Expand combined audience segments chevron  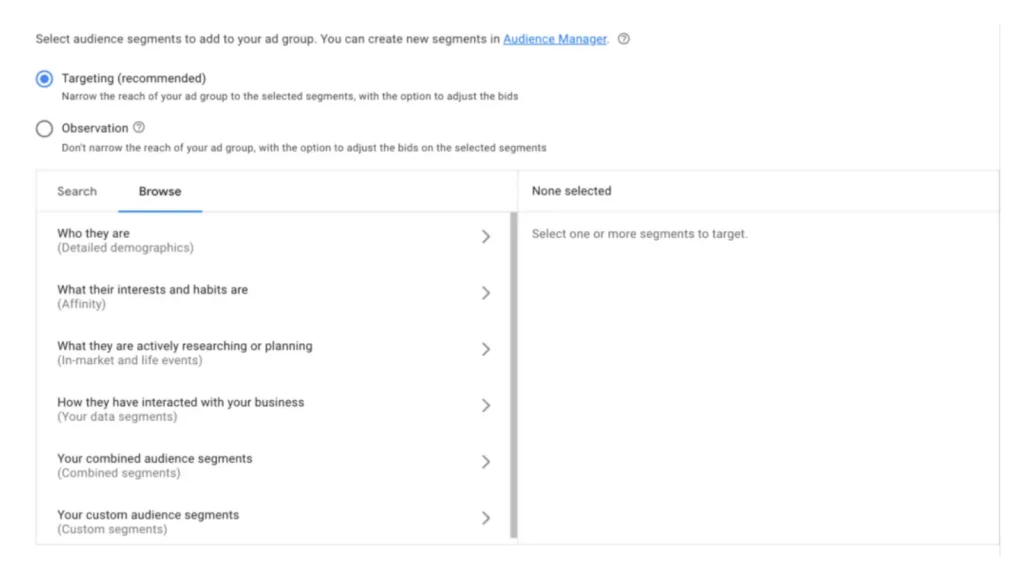tap(486, 462)
